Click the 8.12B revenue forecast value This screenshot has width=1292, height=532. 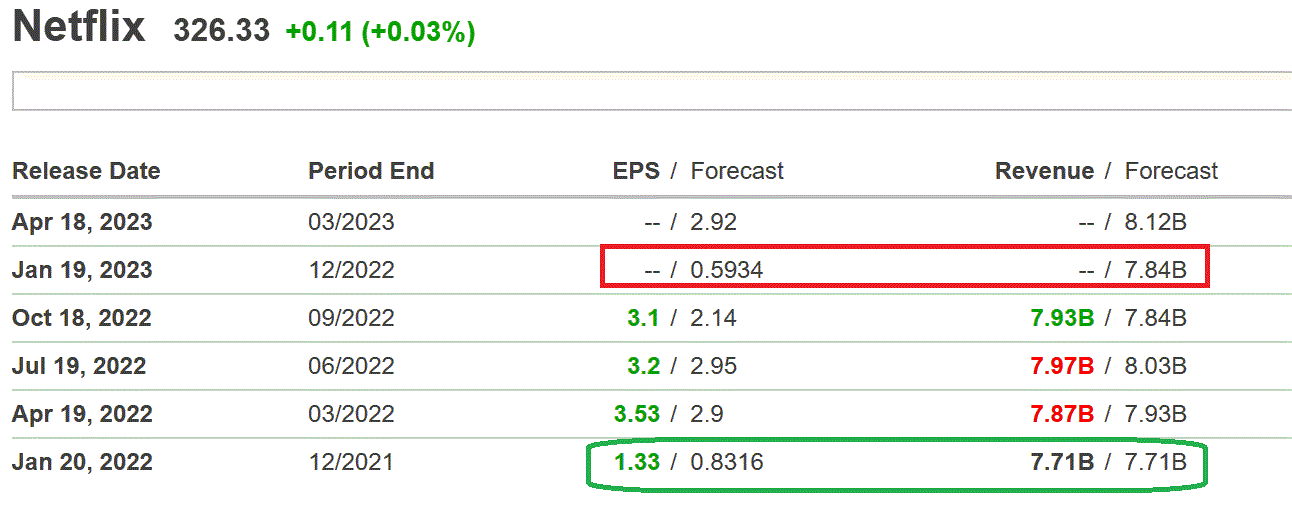point(1156,222)
